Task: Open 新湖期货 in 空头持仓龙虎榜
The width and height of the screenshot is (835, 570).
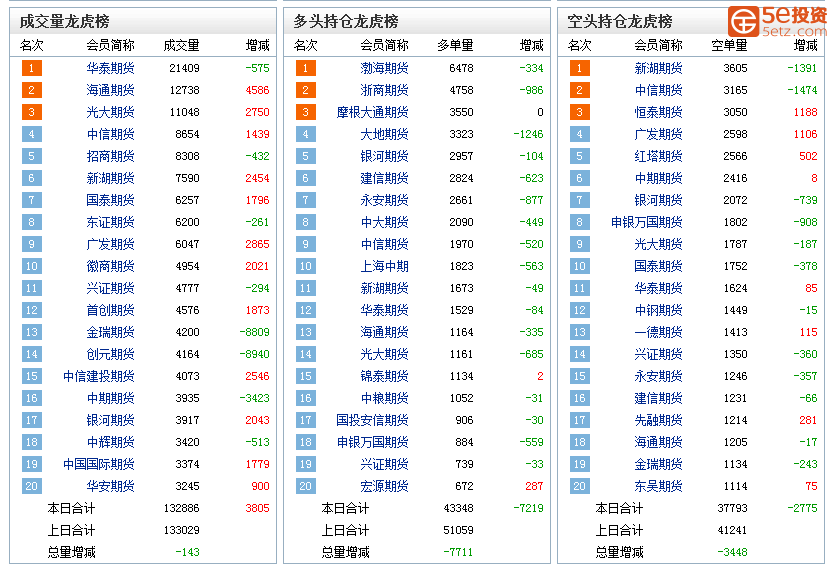Action: click(659, 68)
